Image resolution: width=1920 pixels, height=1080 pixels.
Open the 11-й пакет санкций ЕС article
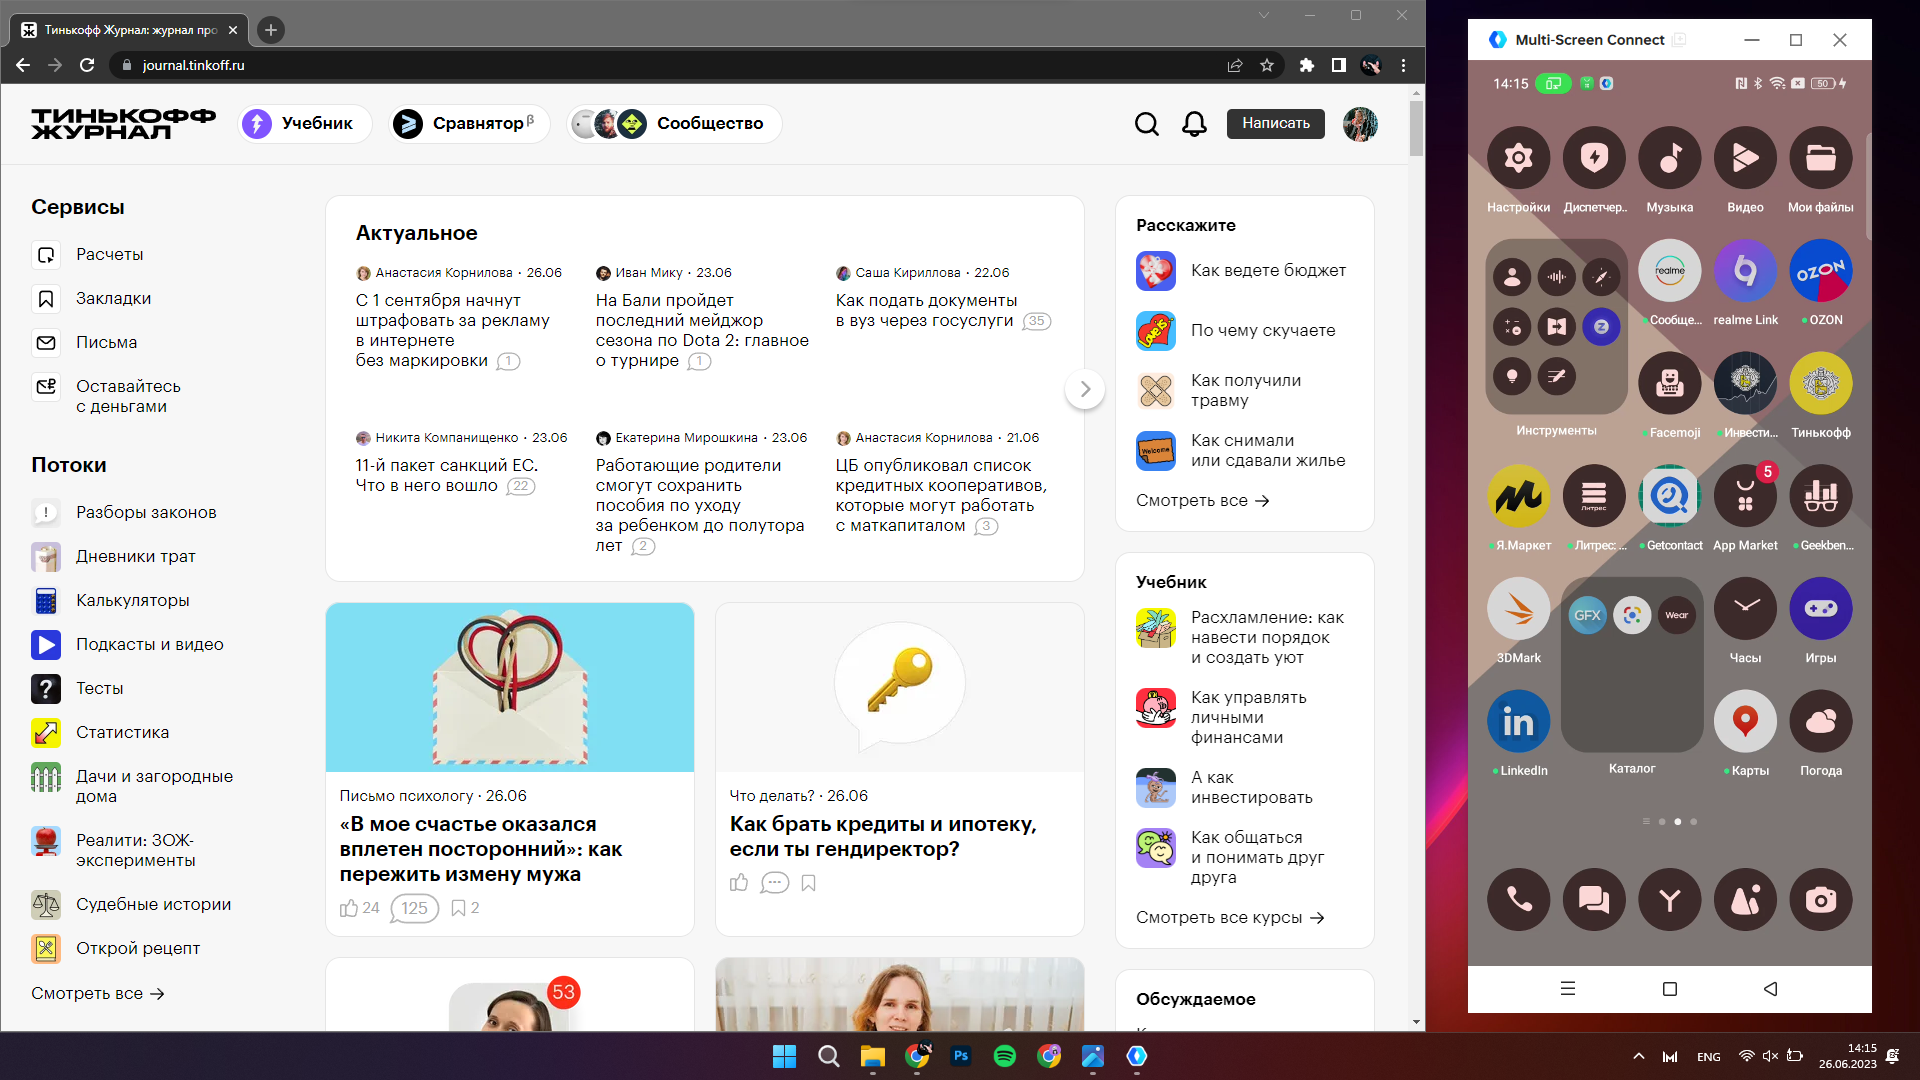pos(447,475)
